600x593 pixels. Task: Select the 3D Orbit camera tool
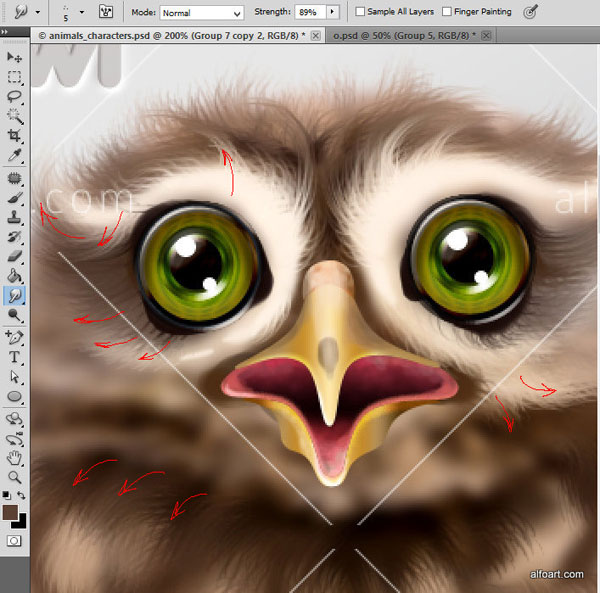15,439
